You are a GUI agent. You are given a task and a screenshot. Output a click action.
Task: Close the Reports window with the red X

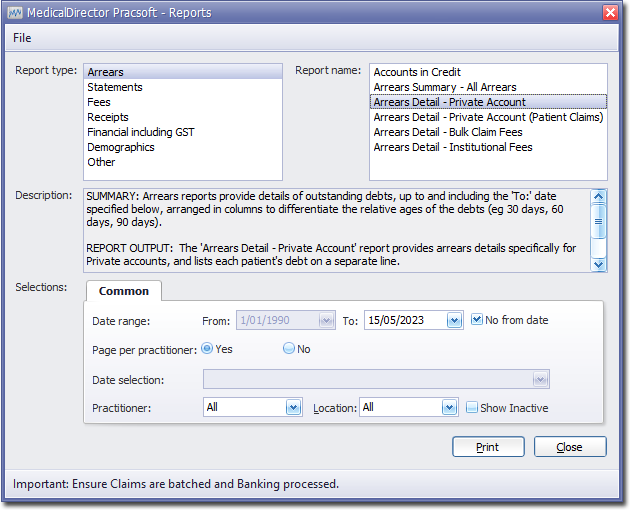(610, 12)
